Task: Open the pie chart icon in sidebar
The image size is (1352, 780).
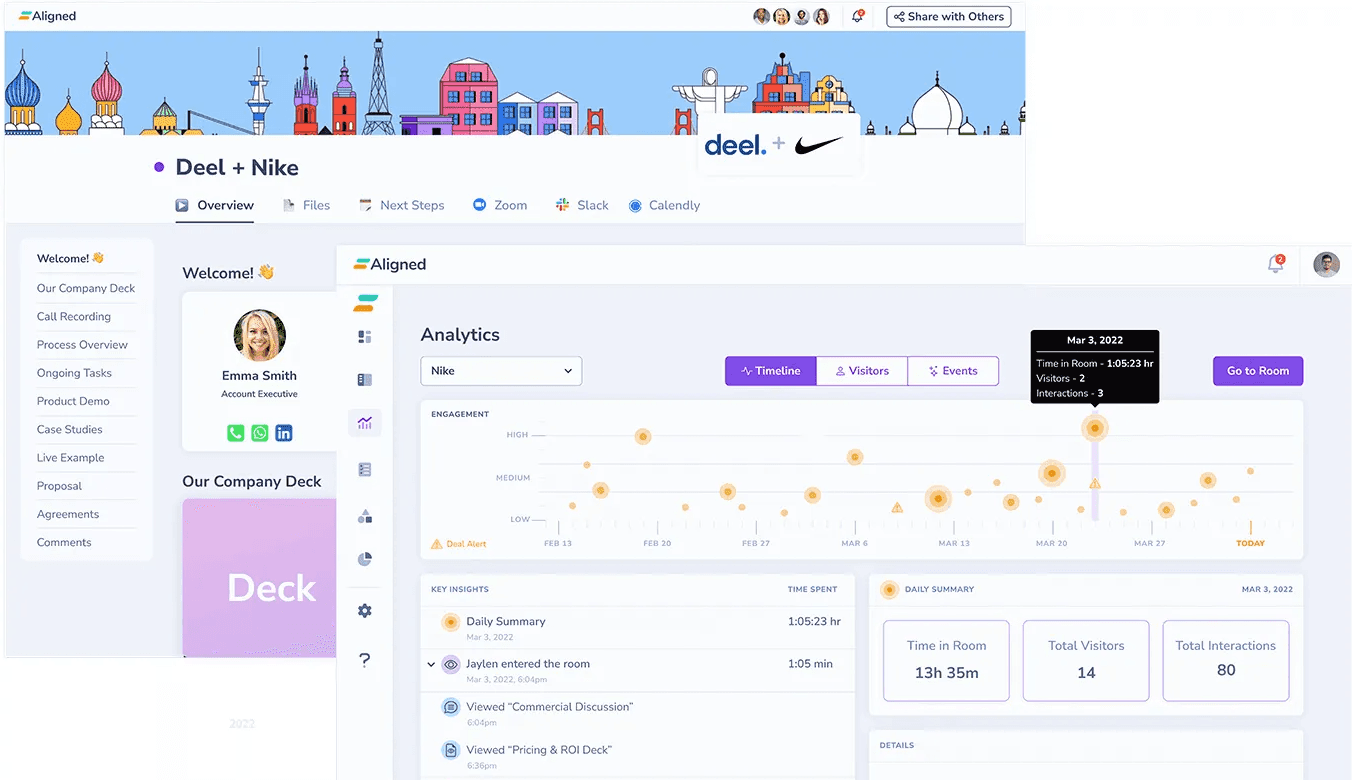Action: 365,559
